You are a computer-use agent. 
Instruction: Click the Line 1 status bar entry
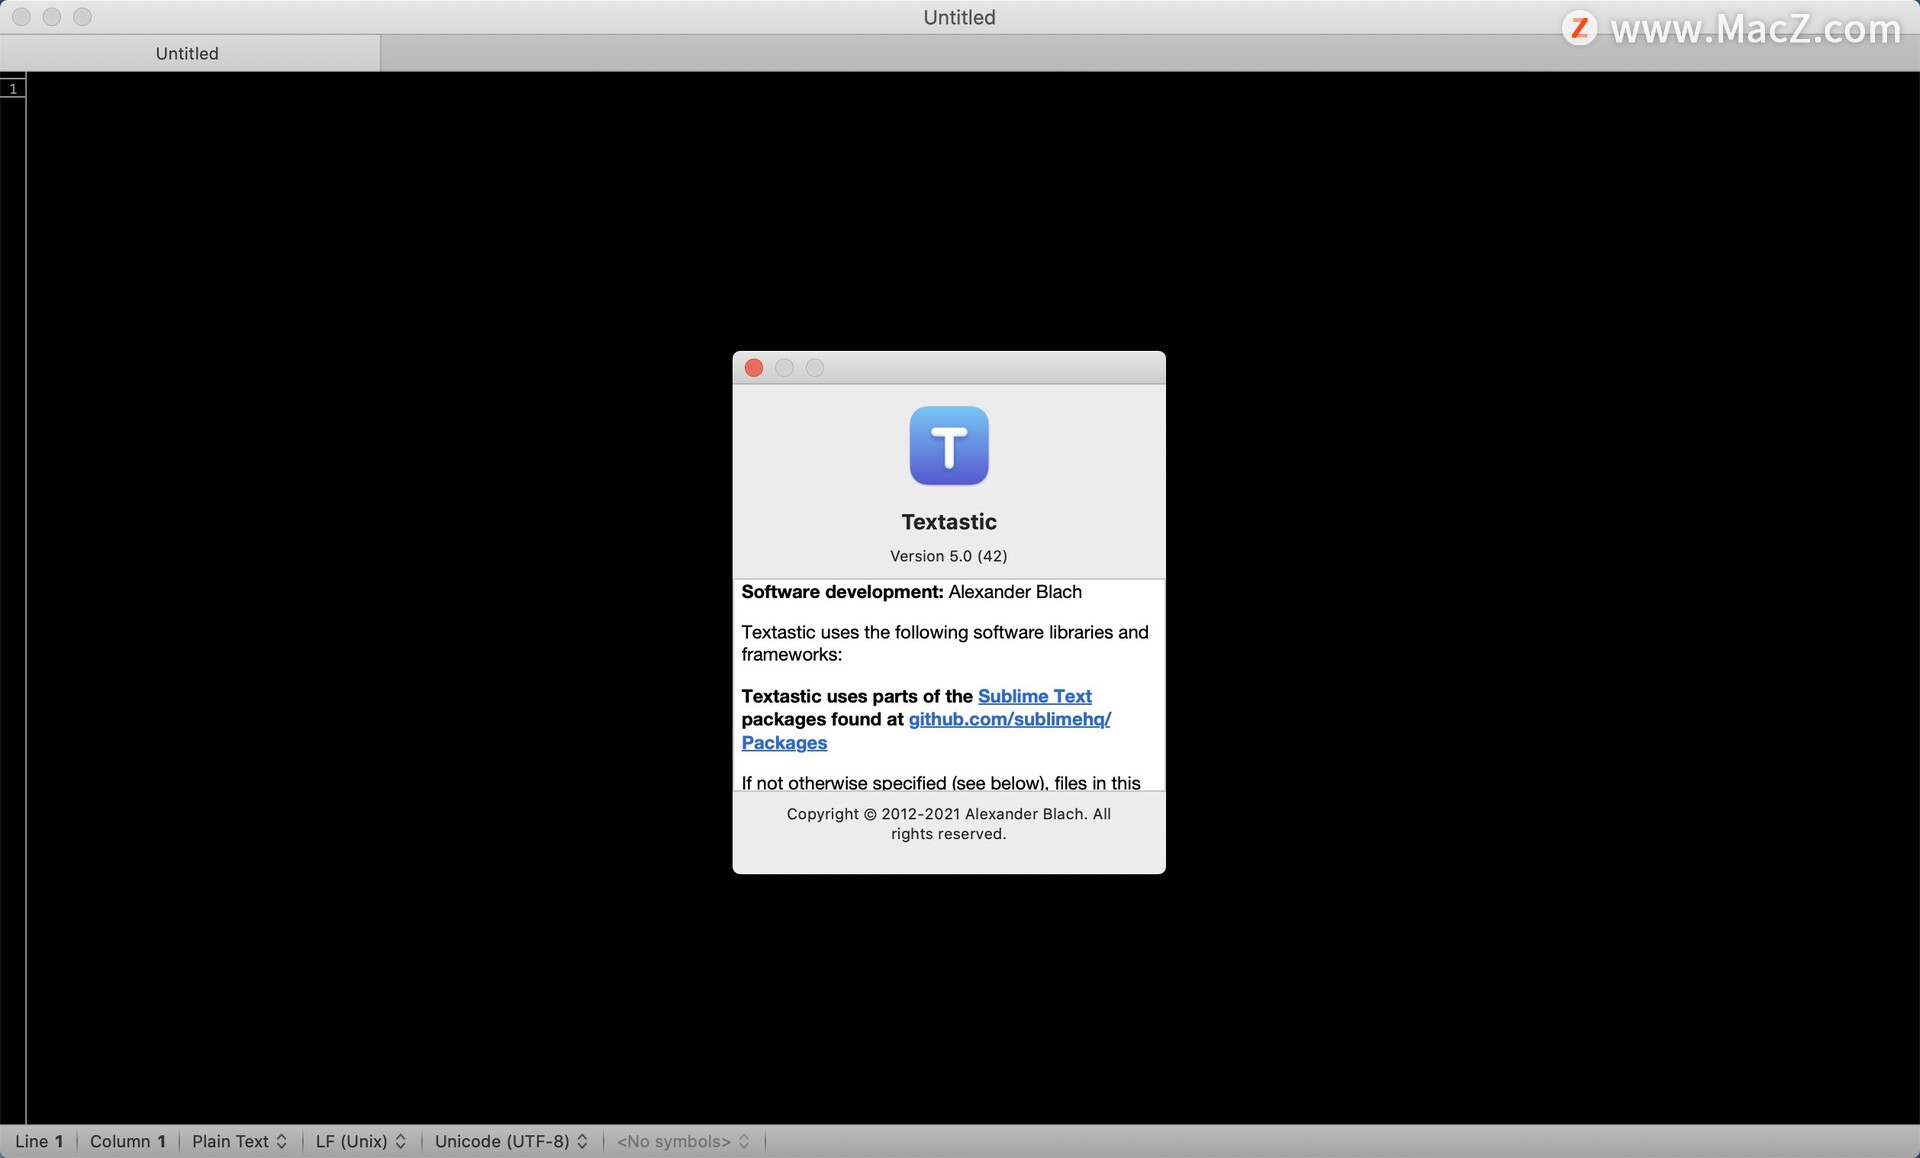39,1141
